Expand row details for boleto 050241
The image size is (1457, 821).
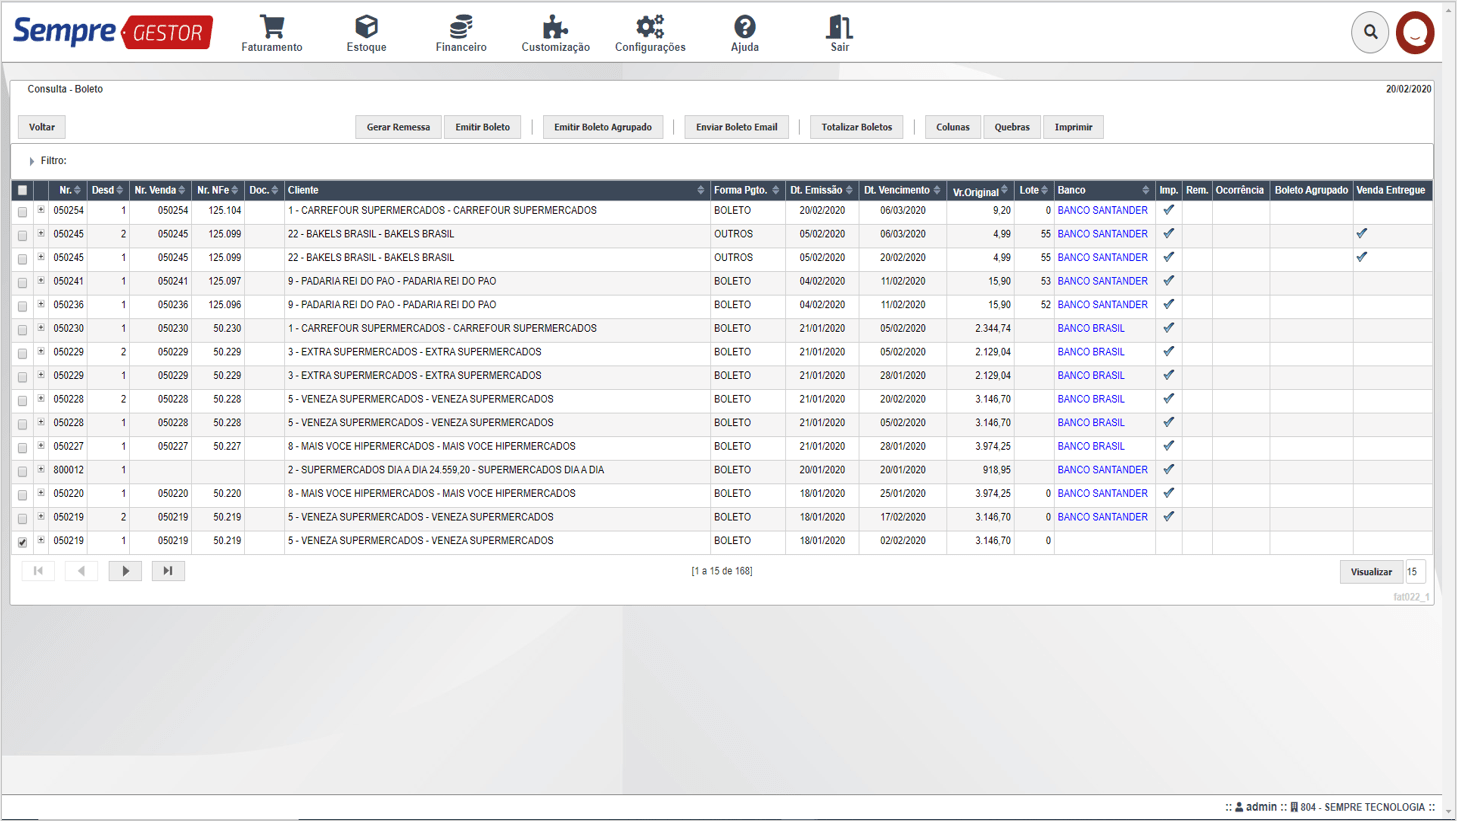[41, 281]
